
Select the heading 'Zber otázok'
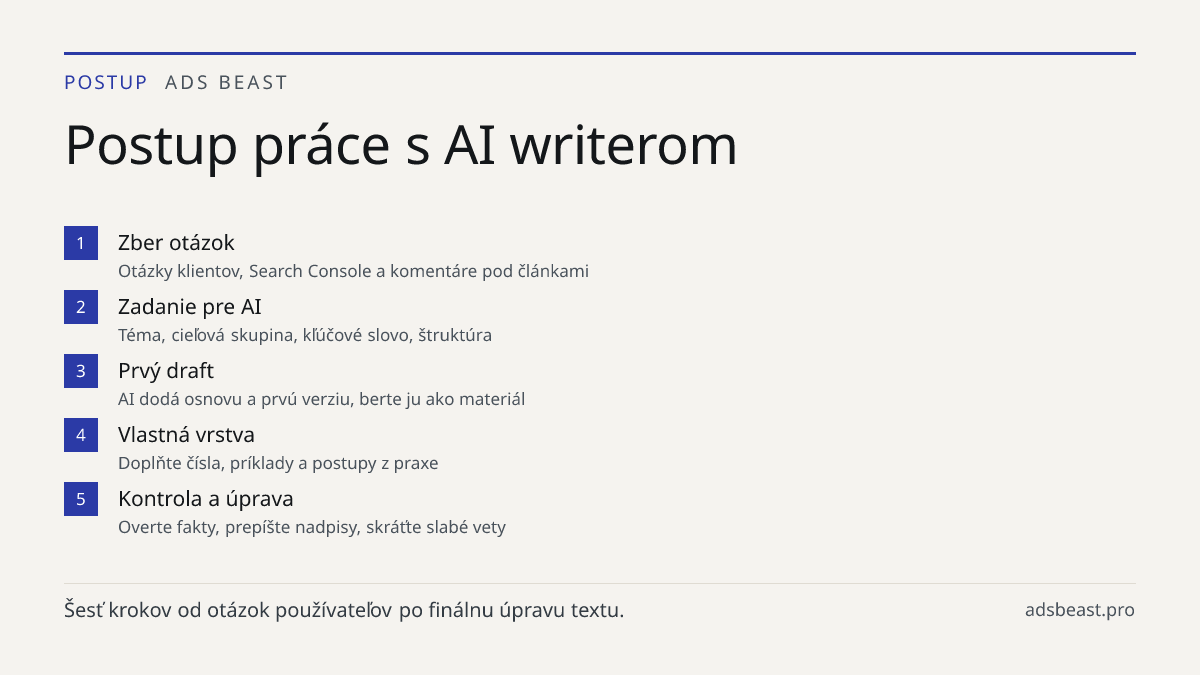click(x=176, y=243)
